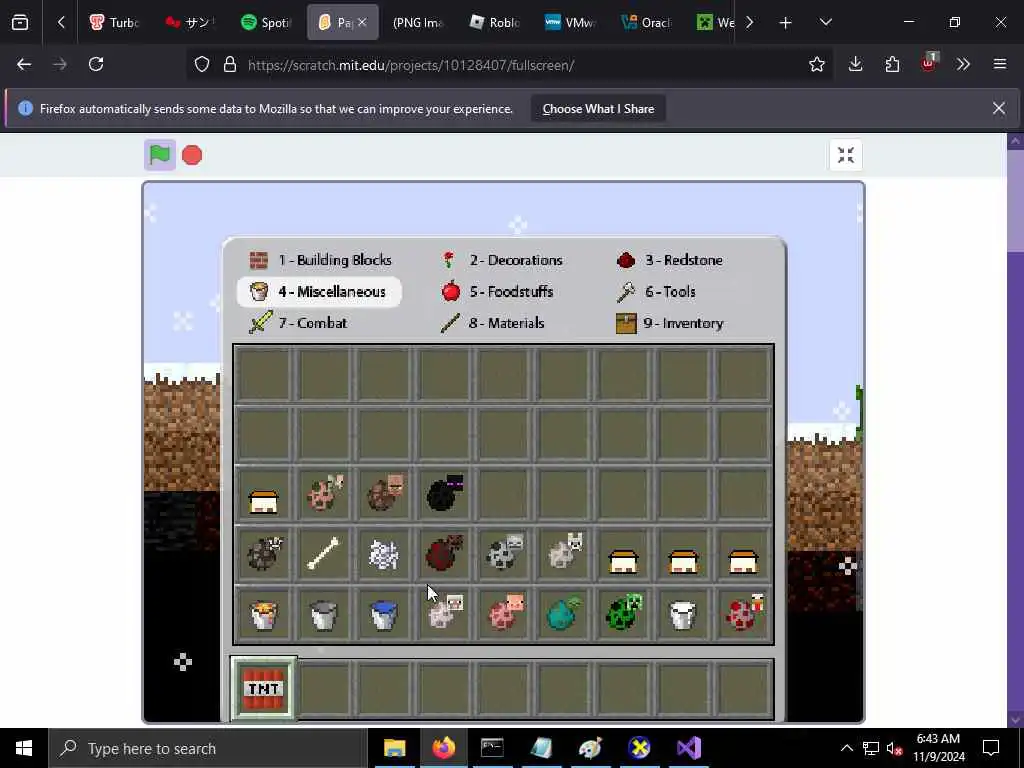Viewport: 1024px width, 768px height.
Task: Open the 2 - Decorations category
Action: point(502,260)
